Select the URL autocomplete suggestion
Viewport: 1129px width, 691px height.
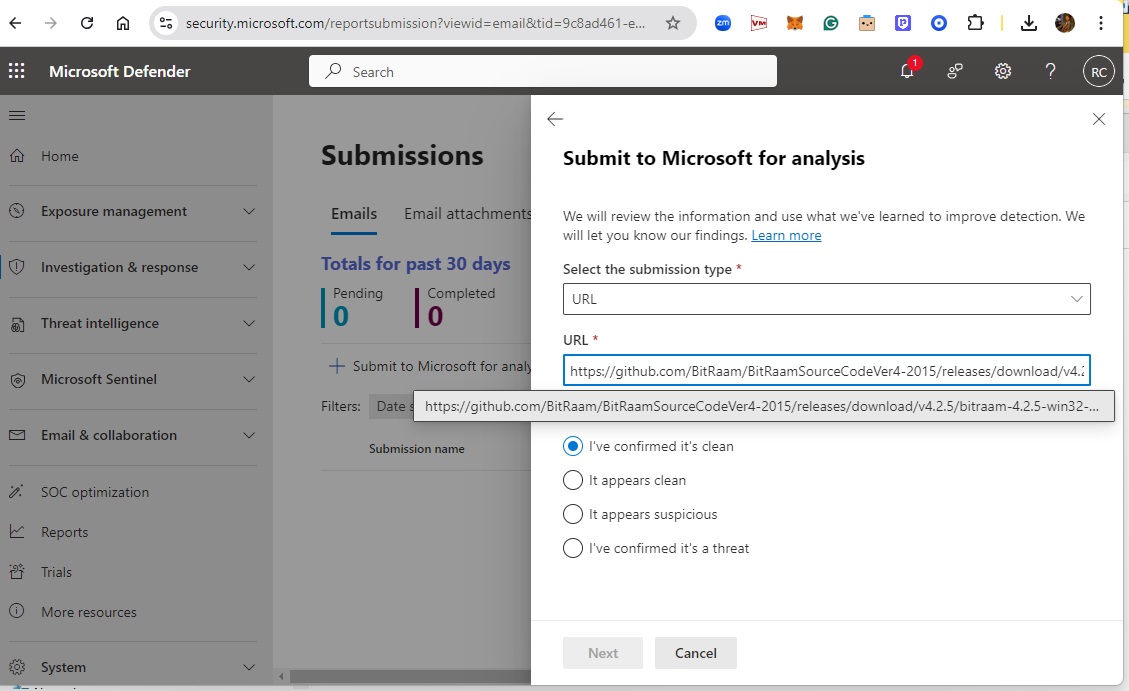click(x=763, y=406)
